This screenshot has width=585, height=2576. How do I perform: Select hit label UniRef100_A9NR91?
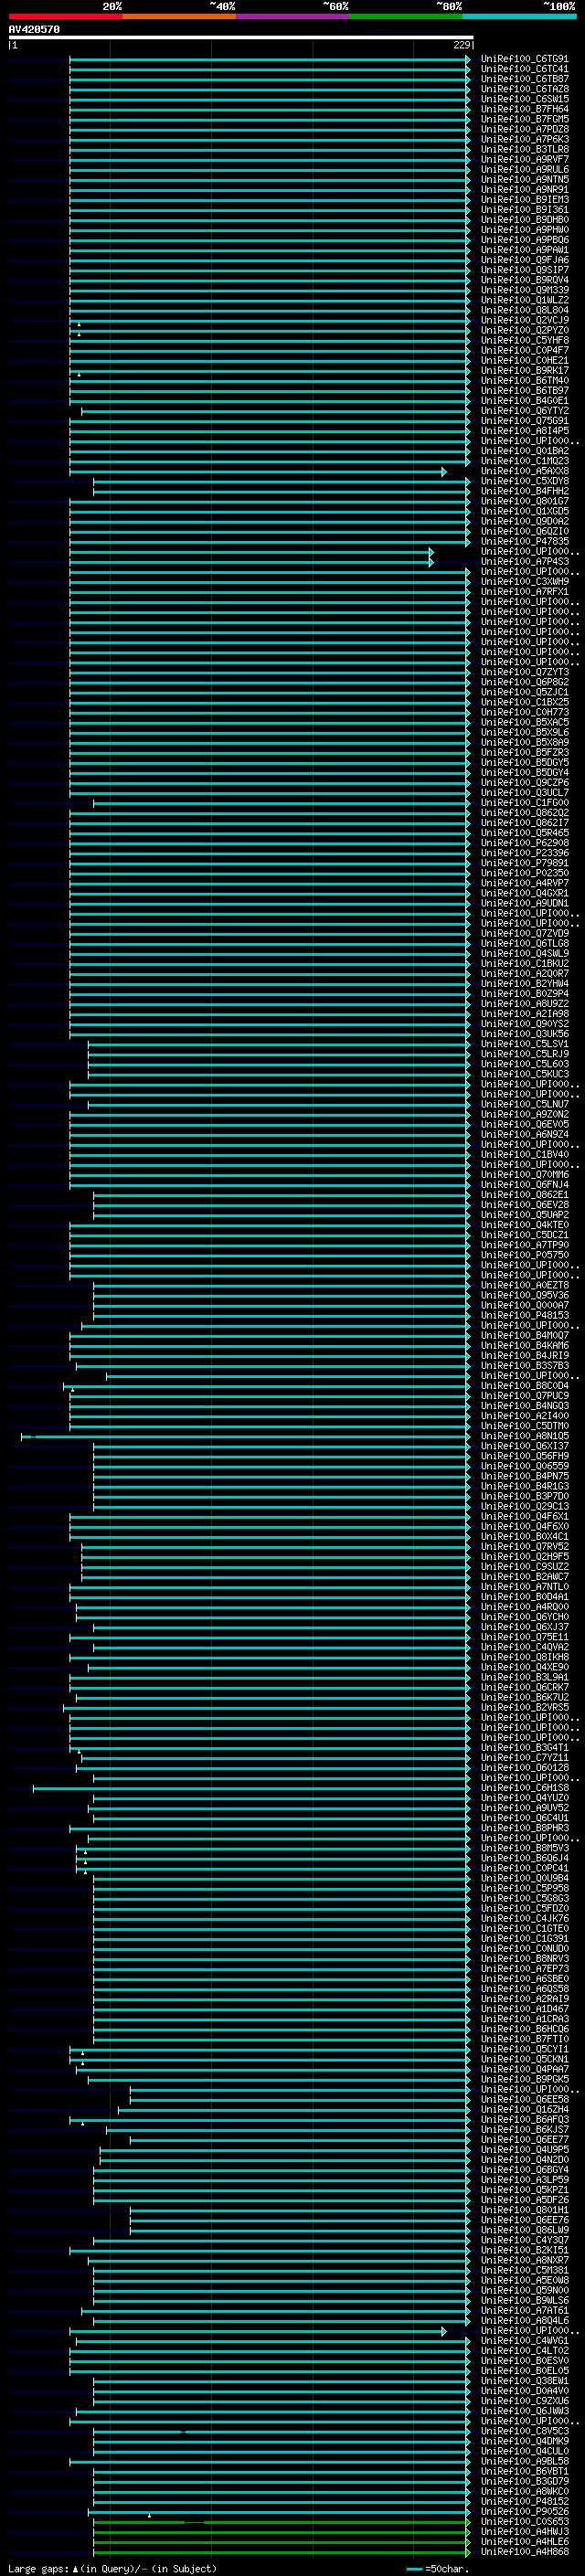coord(525,190)
